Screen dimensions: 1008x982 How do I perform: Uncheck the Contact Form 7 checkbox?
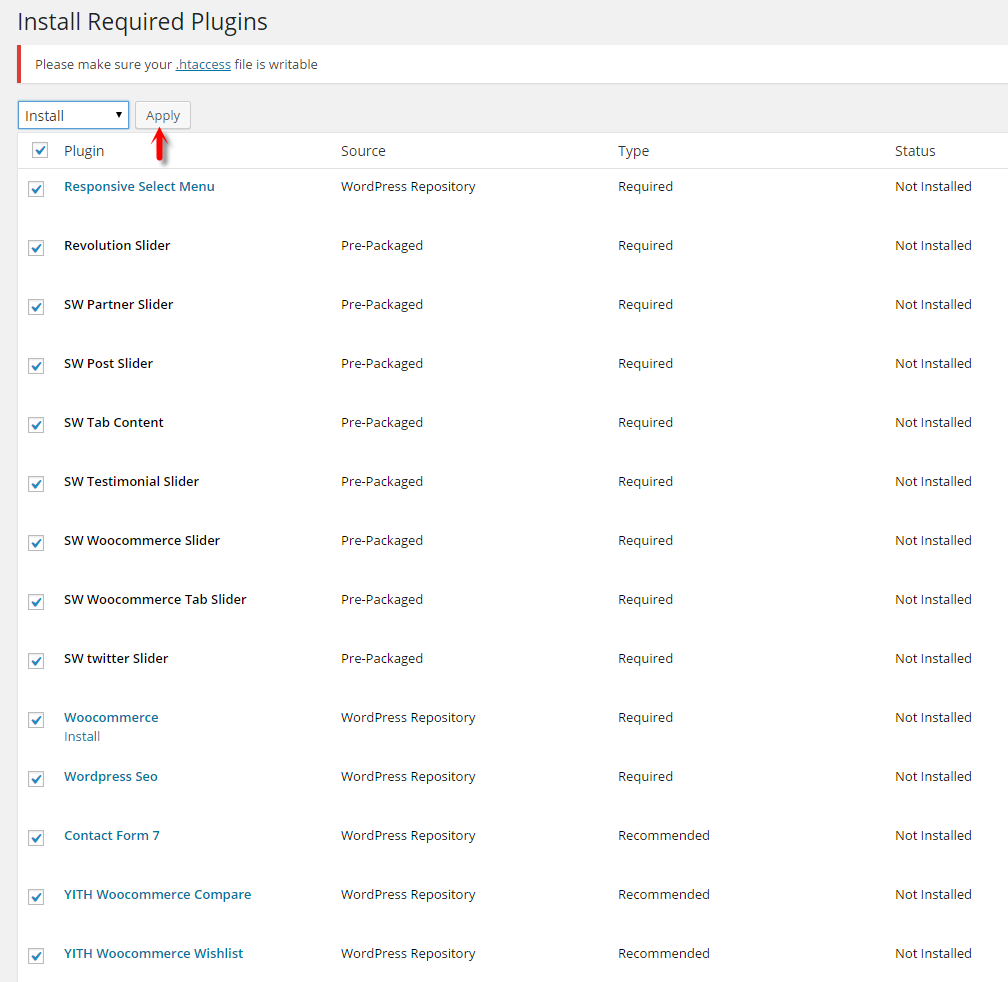pos(36,838)
